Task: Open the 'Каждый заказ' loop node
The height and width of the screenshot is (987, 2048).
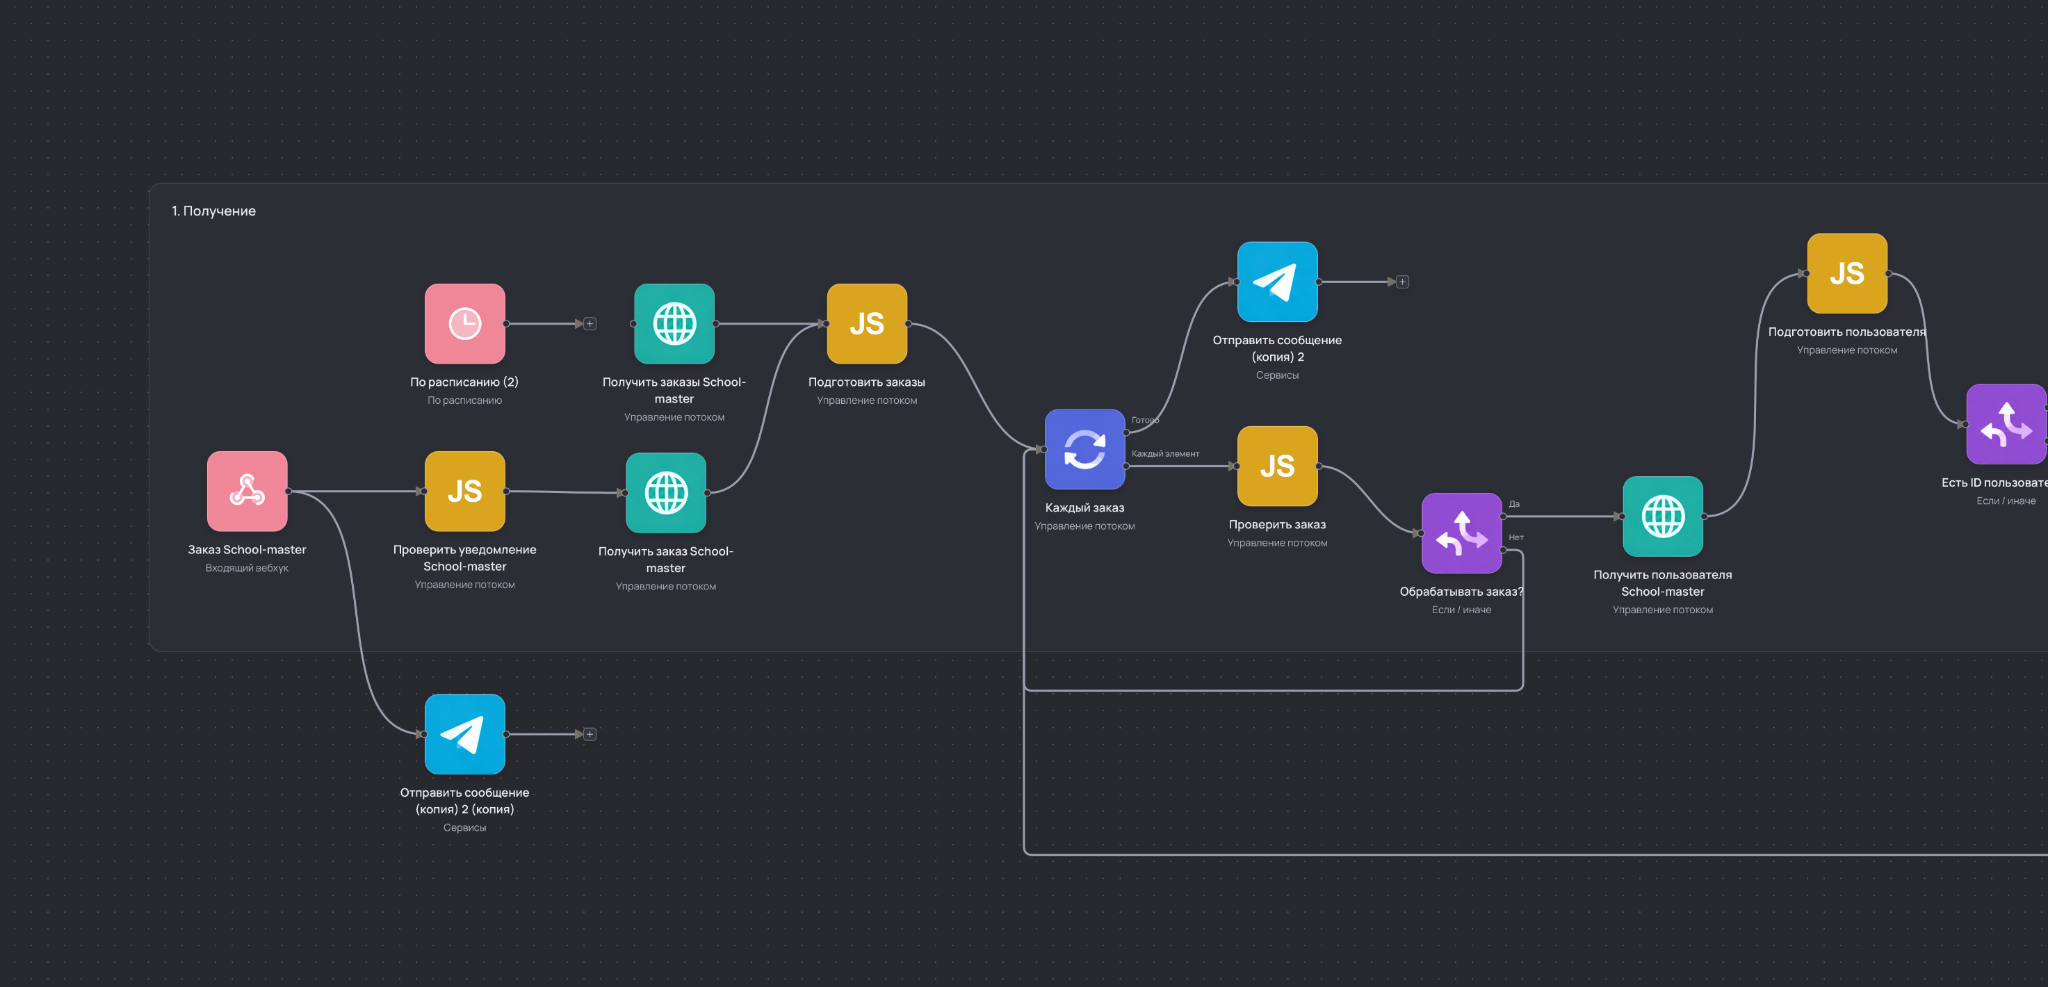Action: point(1085,449)
